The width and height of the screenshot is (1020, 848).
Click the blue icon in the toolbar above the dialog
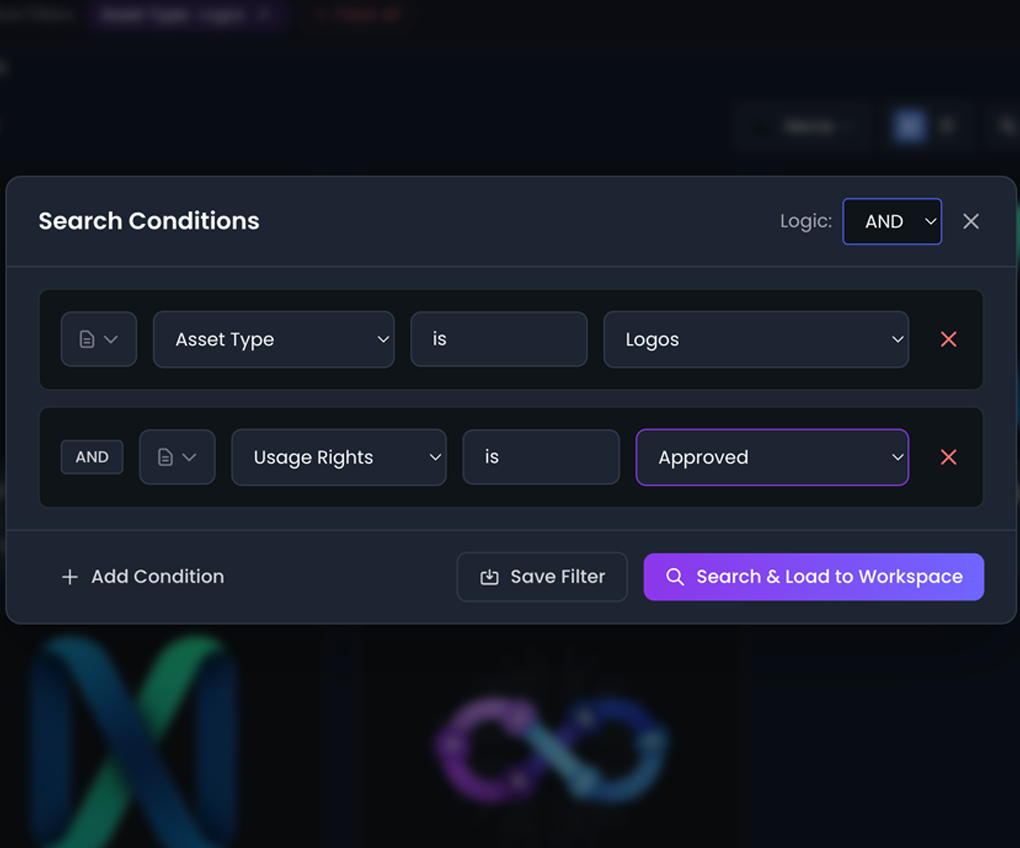click(x=908, y=125)
